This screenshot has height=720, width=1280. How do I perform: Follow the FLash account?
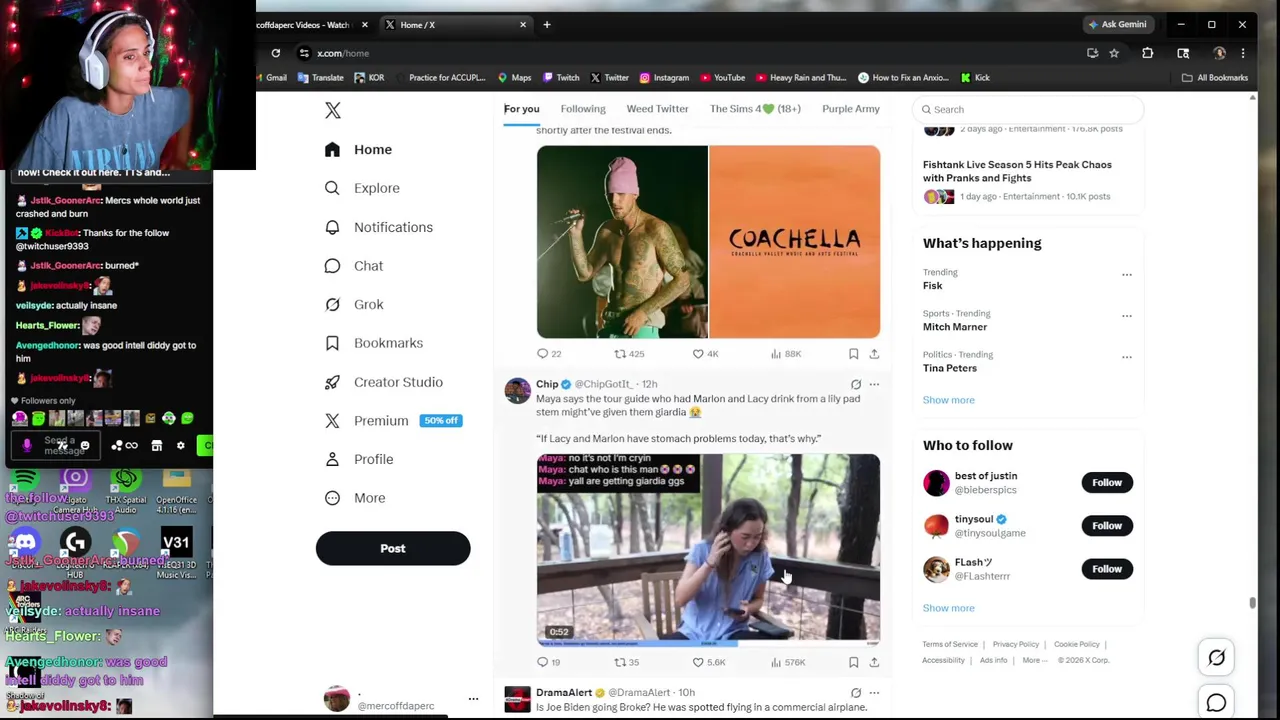click(1107, 569)
